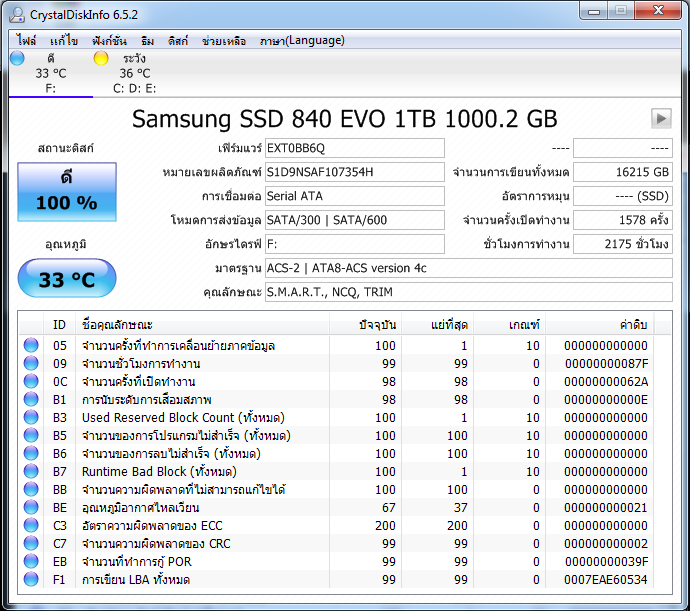Click raw value 0007EAE60534
This screenshot has width=690, height=612.
tap(606, 580)
